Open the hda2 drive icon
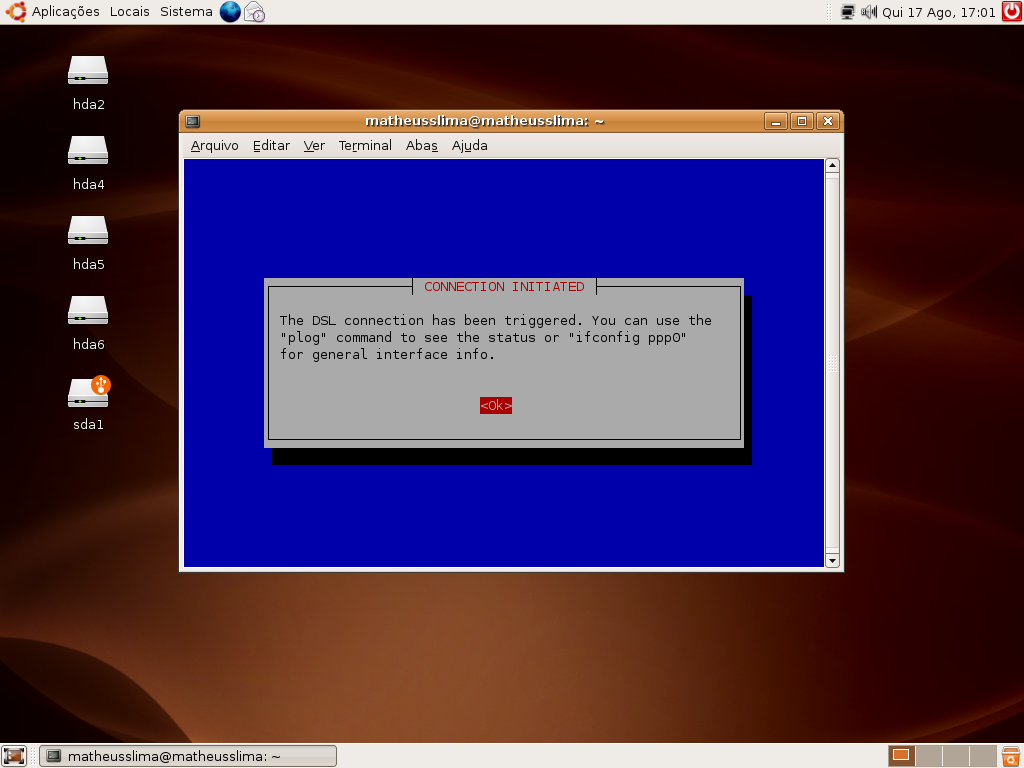Viewport: 1024px width, 768px height. click(x=88, y=71)
